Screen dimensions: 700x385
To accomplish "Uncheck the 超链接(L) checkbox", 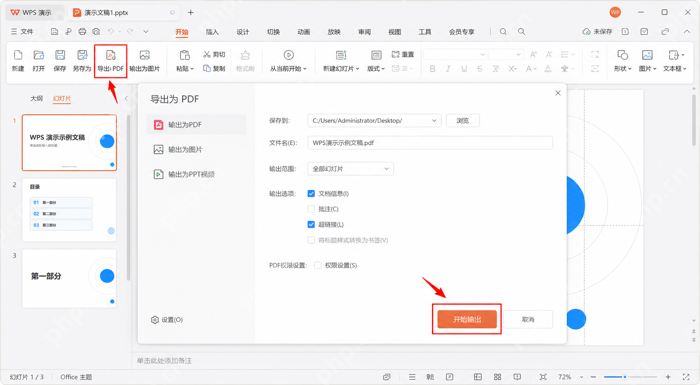I will point(311,224).
